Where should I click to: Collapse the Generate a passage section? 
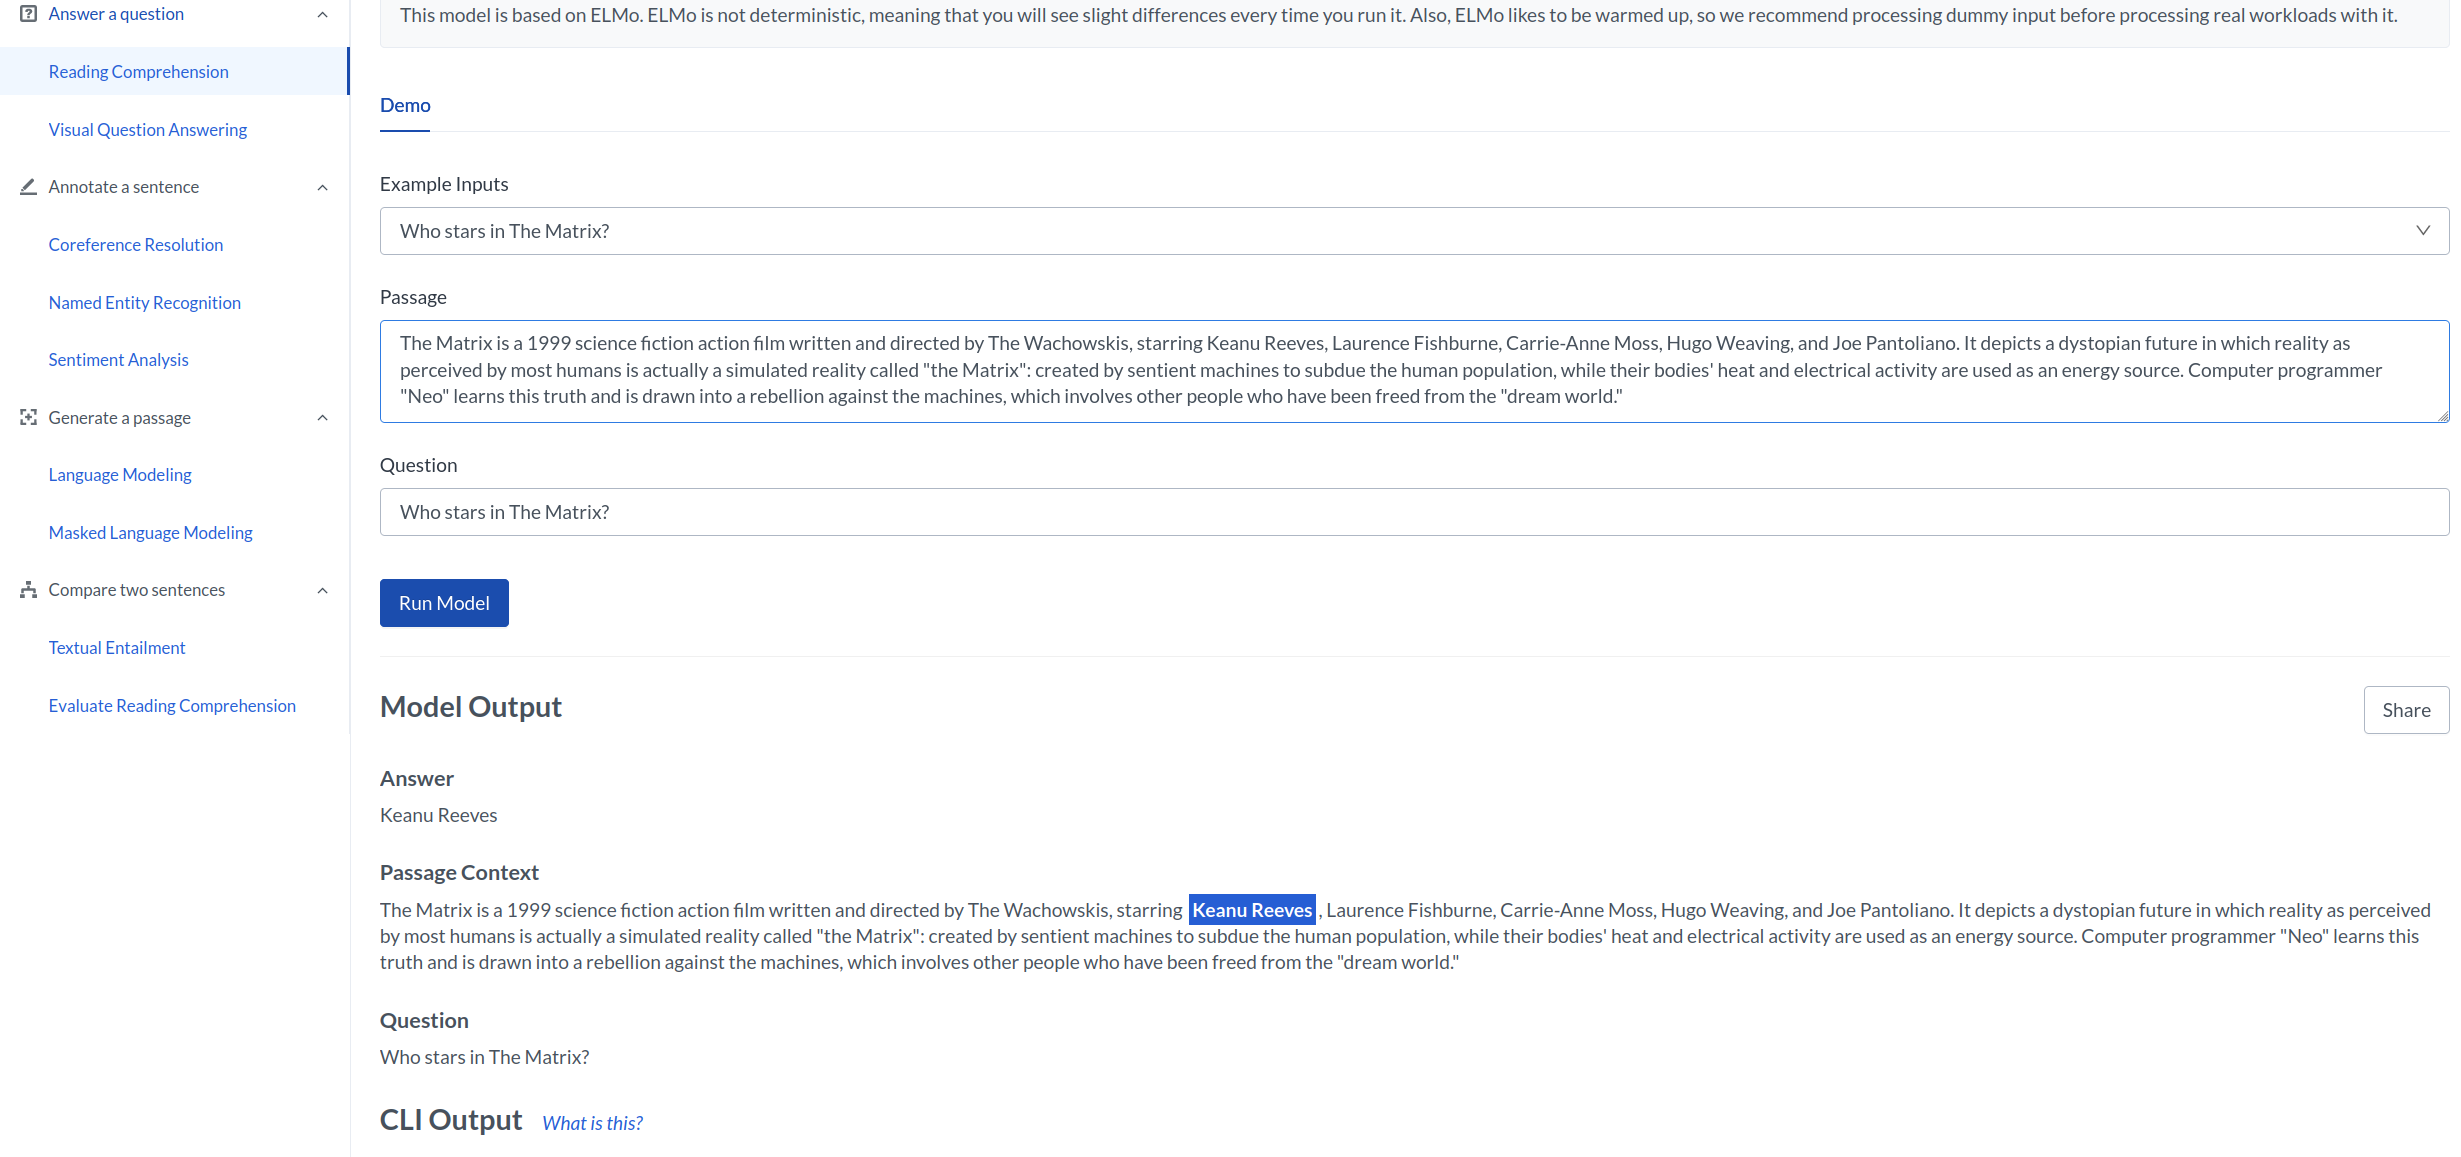coord(322,417)
